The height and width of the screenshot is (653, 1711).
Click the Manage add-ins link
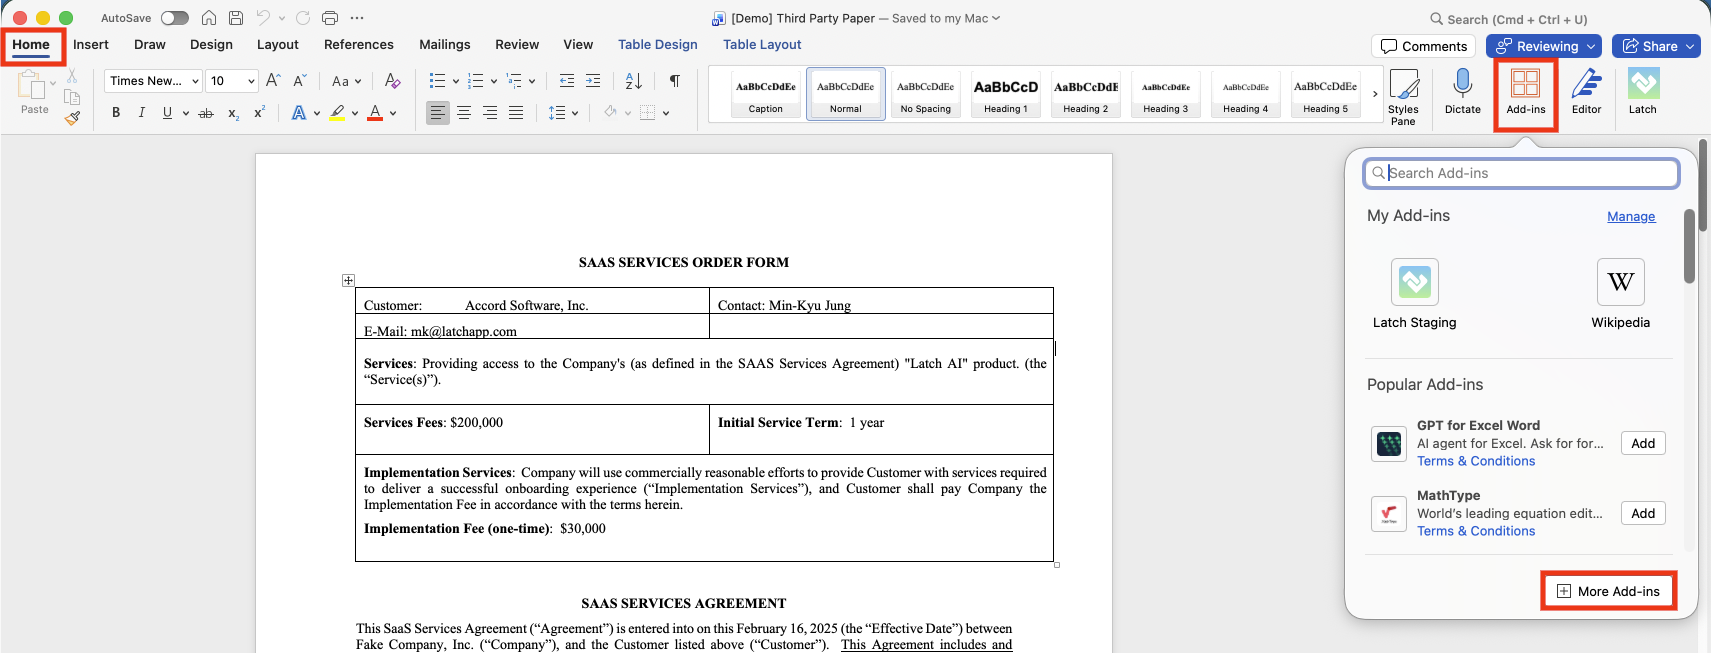(x=1631, y=217)
